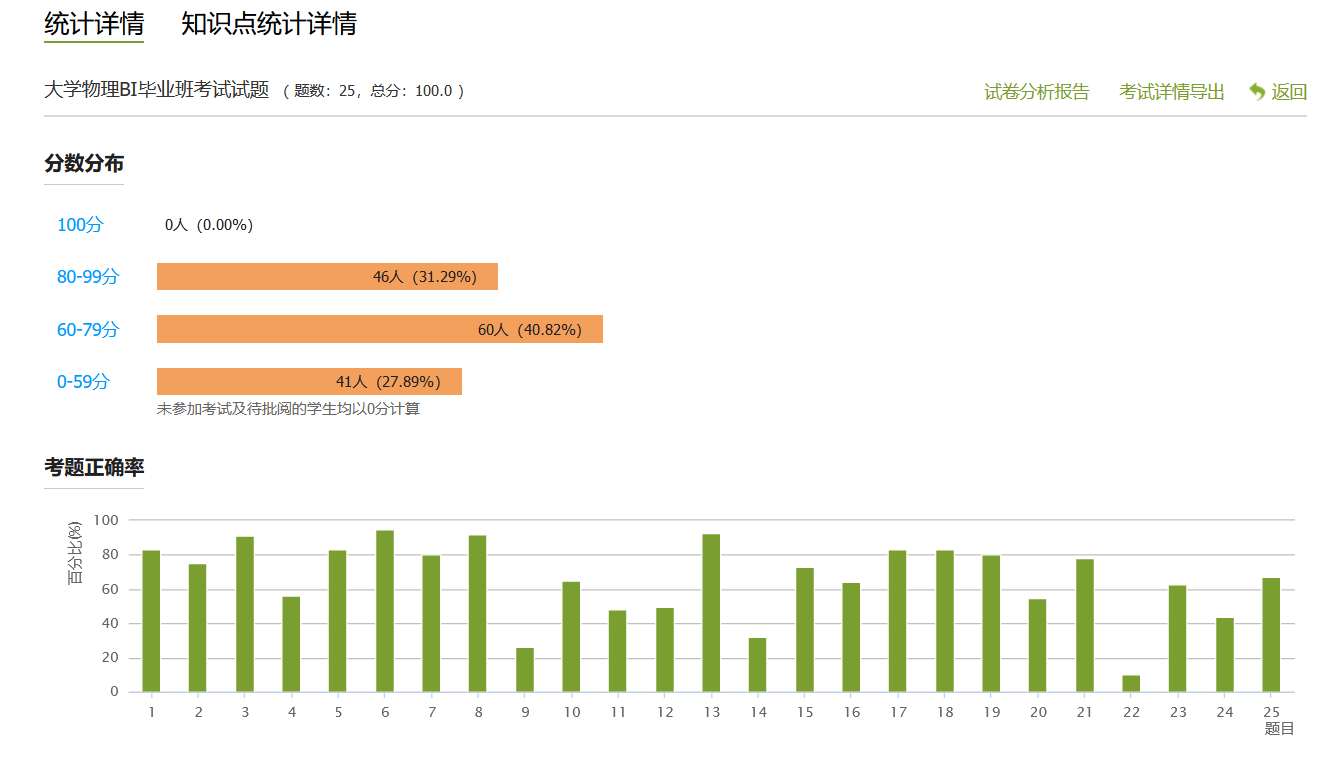Click the orange bar showing 46人 (31.29%)

pos(326,276)
